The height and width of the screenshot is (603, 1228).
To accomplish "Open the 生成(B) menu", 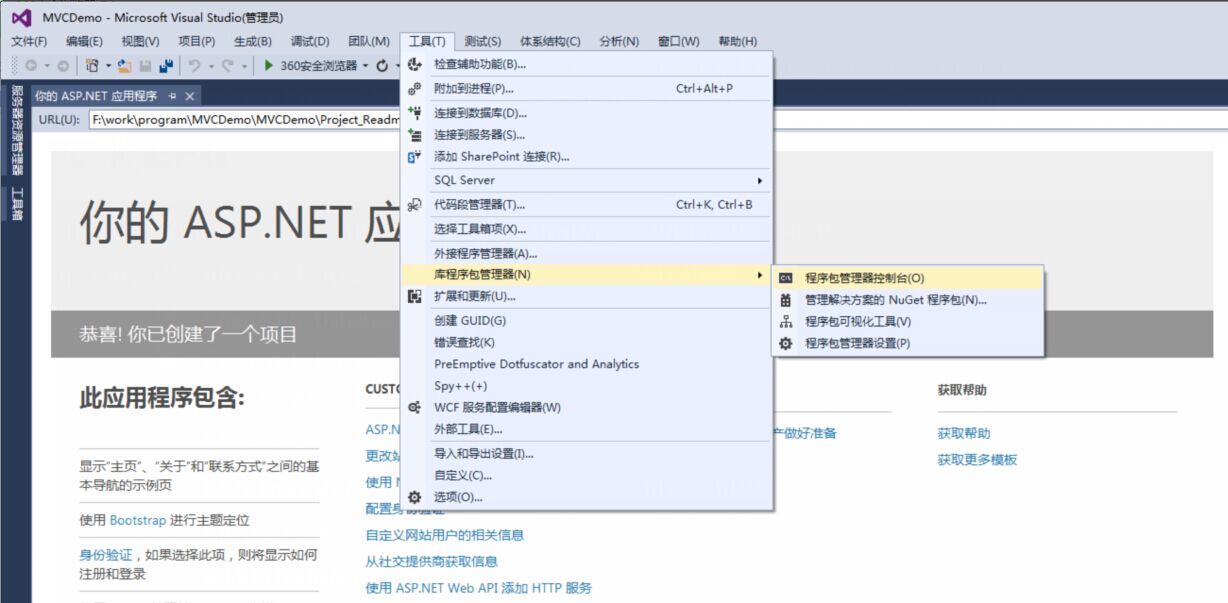I will (x=252, y=41).
